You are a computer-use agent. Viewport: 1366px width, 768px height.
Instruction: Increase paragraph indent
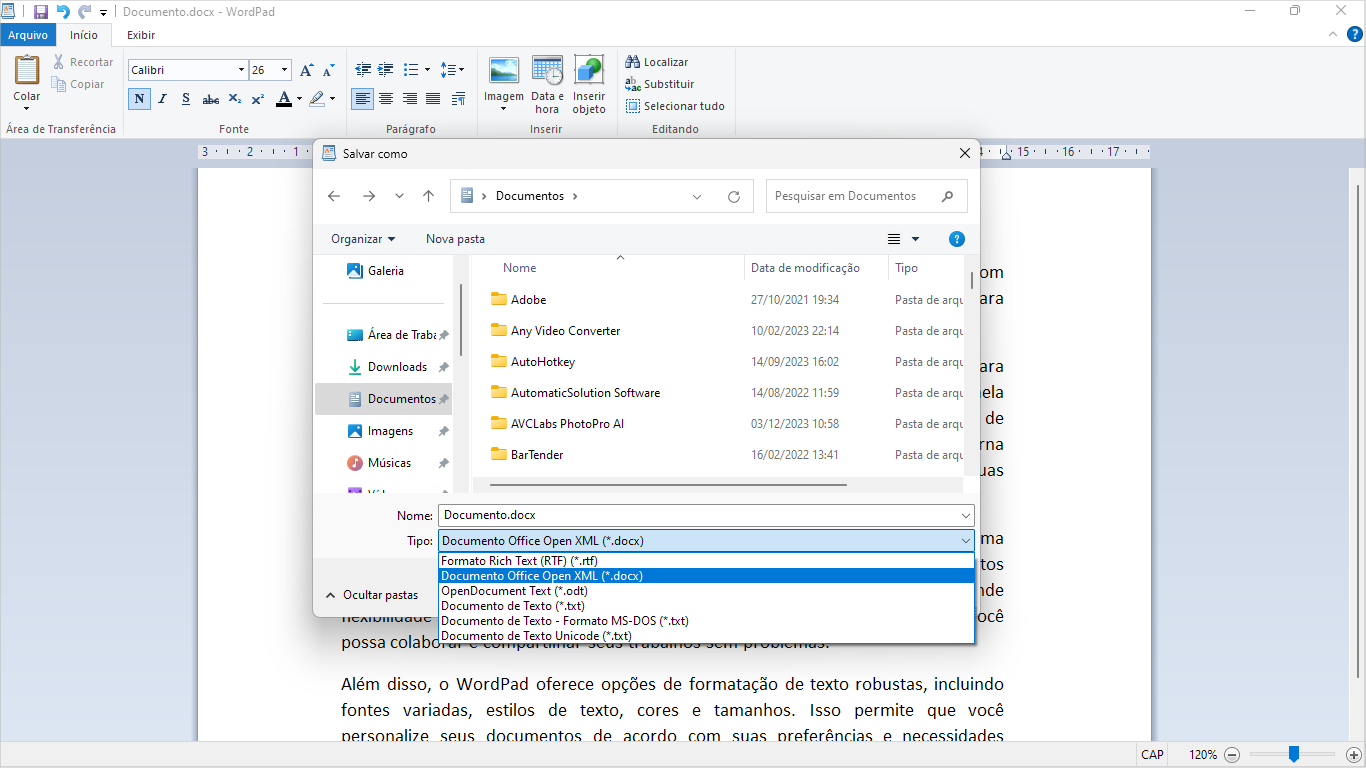(385, 70)
